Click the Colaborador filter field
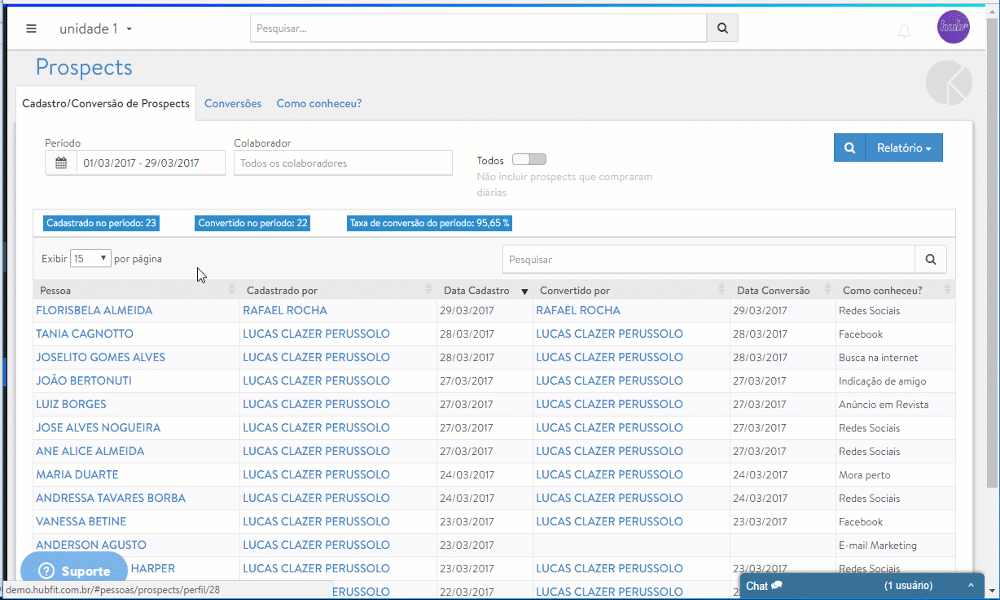 click(x=343, y=163)
